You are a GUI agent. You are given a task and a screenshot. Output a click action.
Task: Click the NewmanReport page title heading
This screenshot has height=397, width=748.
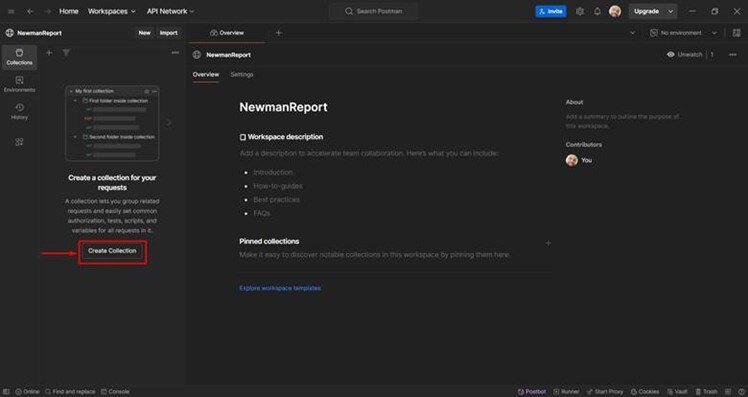coord(283,107)
